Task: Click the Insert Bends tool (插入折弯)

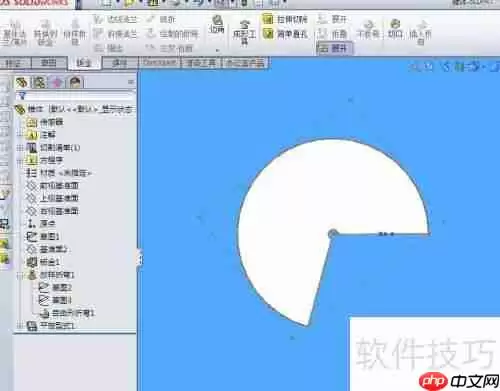Action: pos(421,32)
